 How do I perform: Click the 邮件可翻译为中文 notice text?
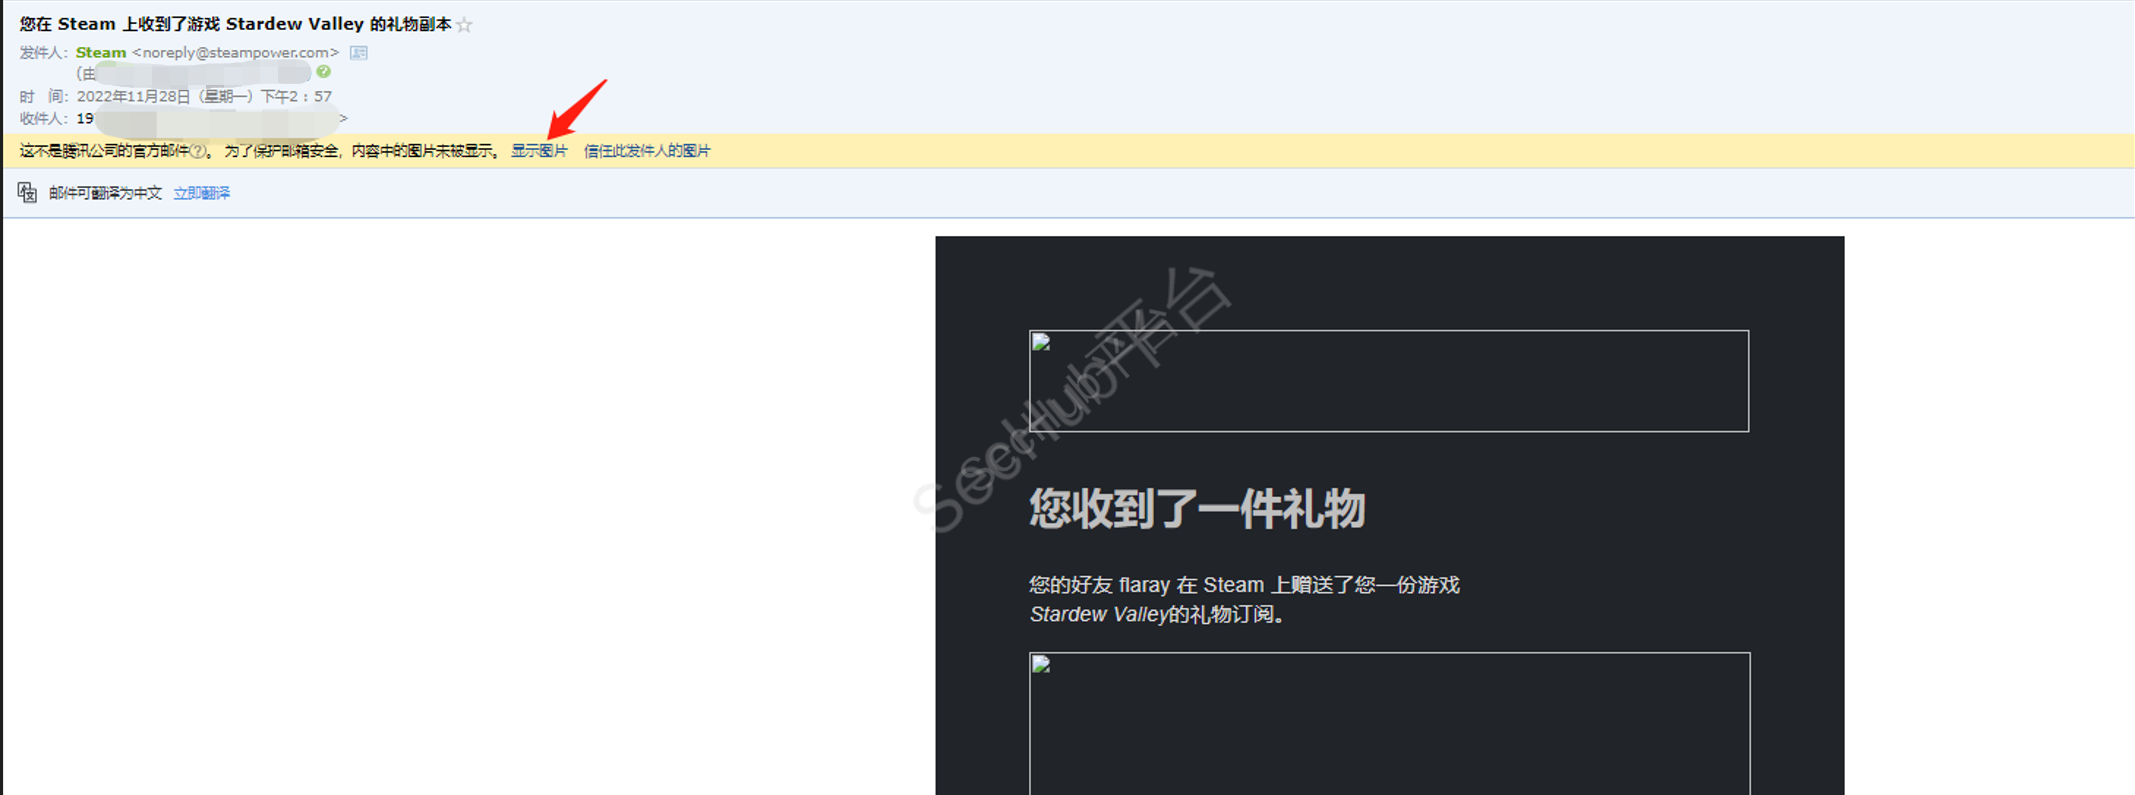pos(105,193)
